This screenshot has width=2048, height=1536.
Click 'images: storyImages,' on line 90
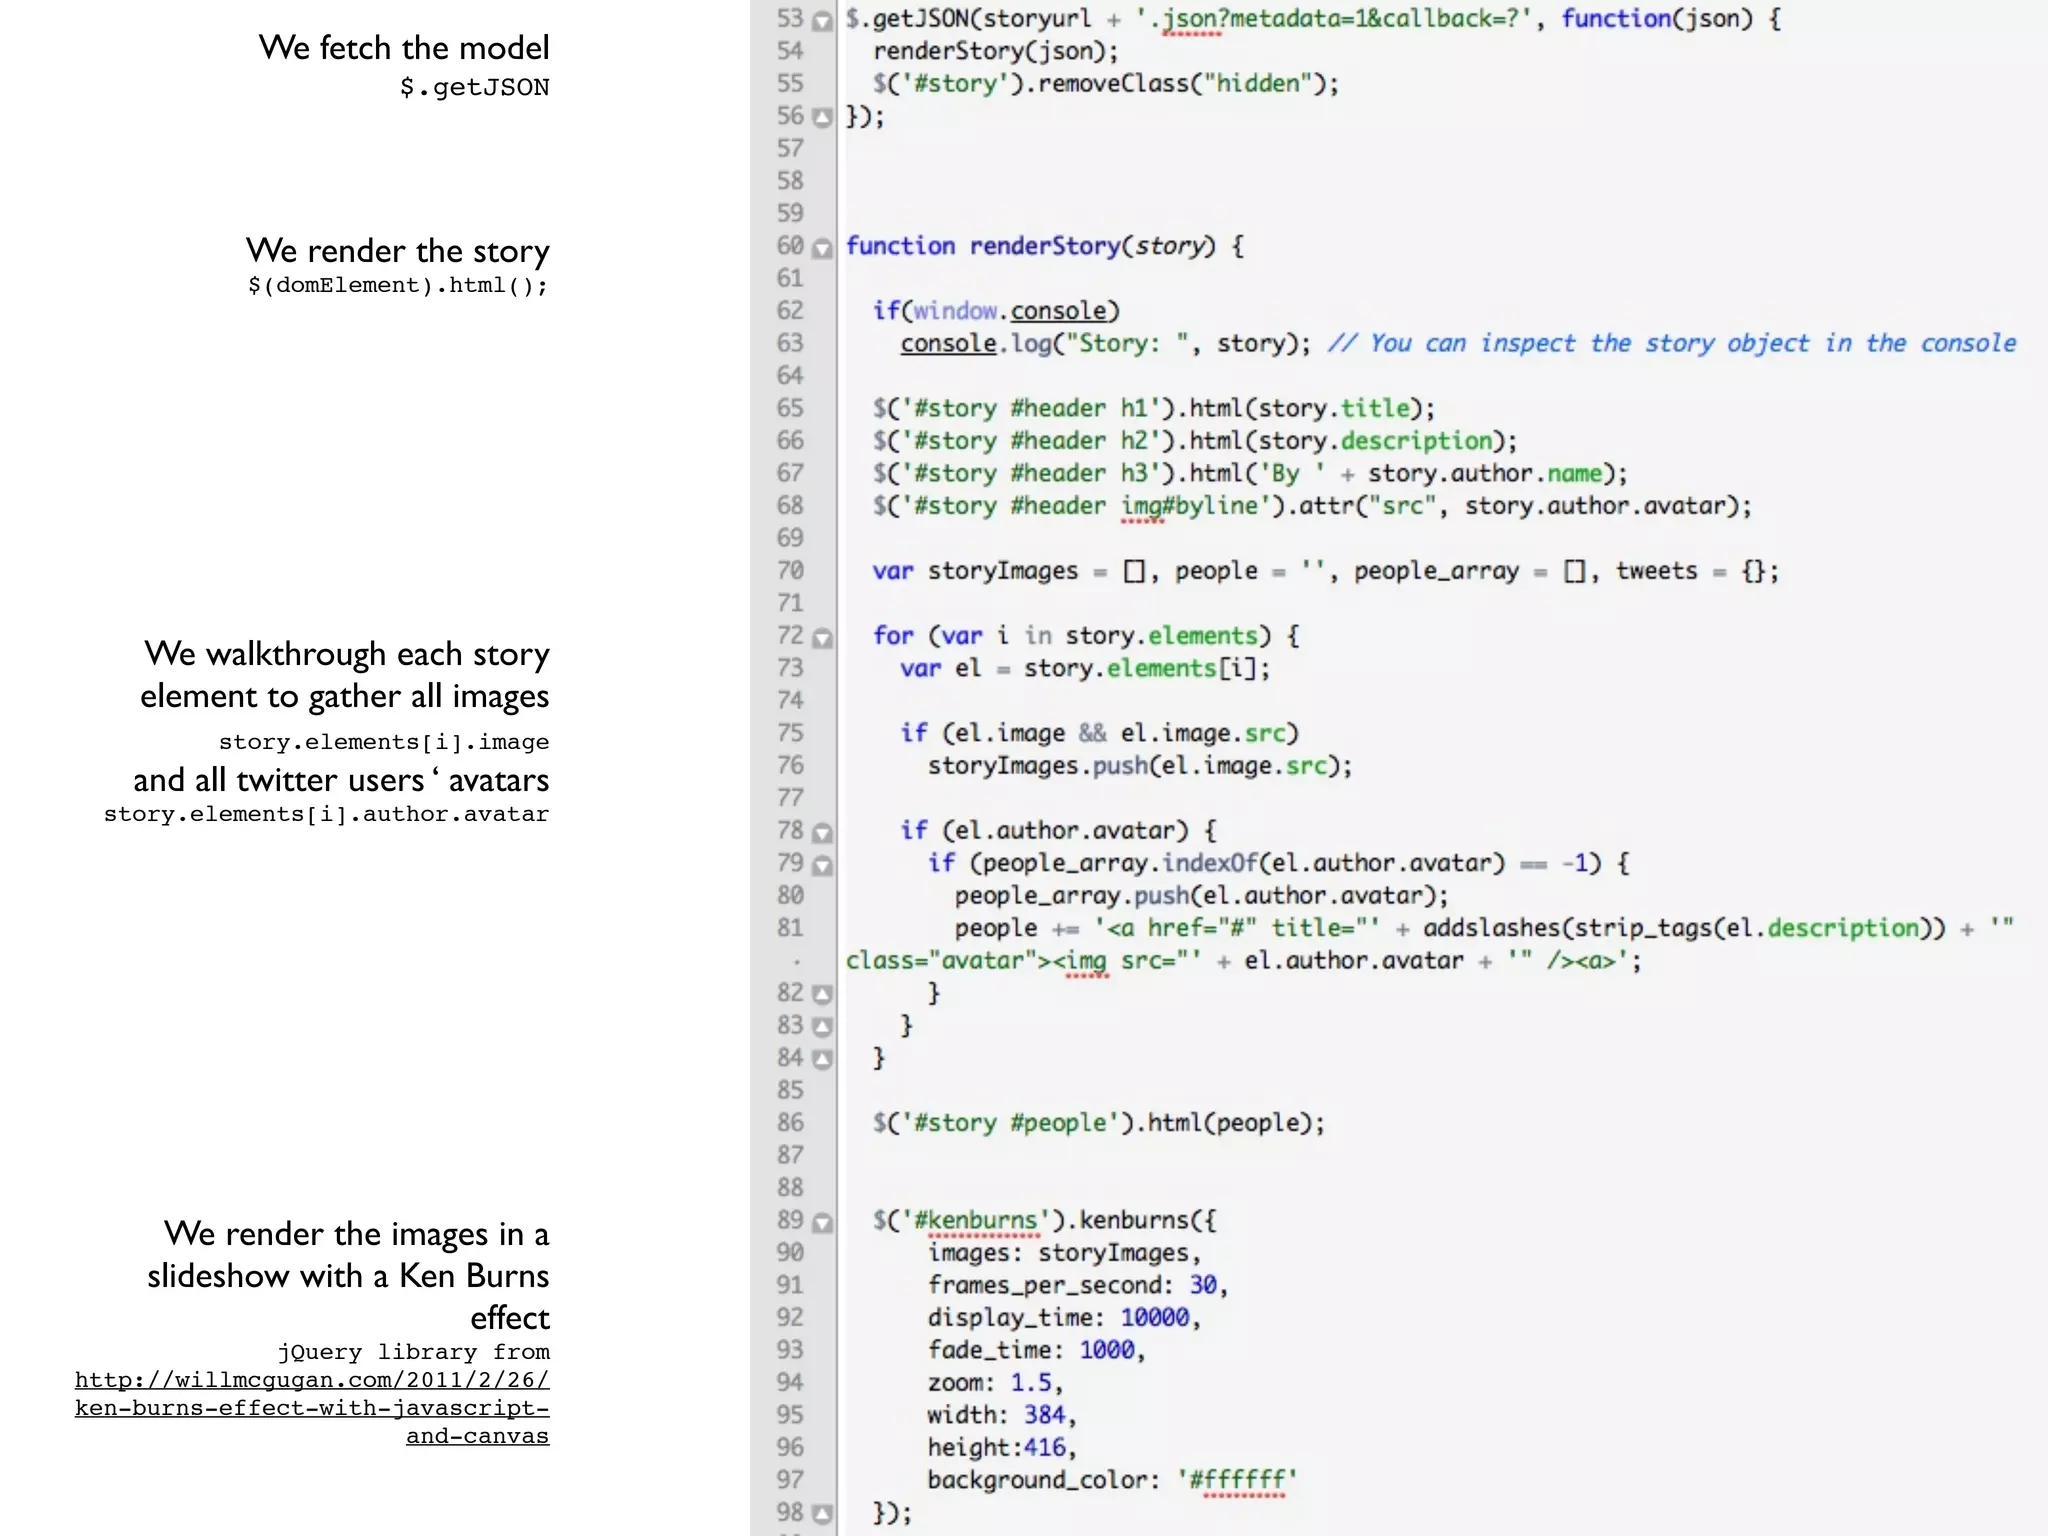[x=1064, y=1253]
